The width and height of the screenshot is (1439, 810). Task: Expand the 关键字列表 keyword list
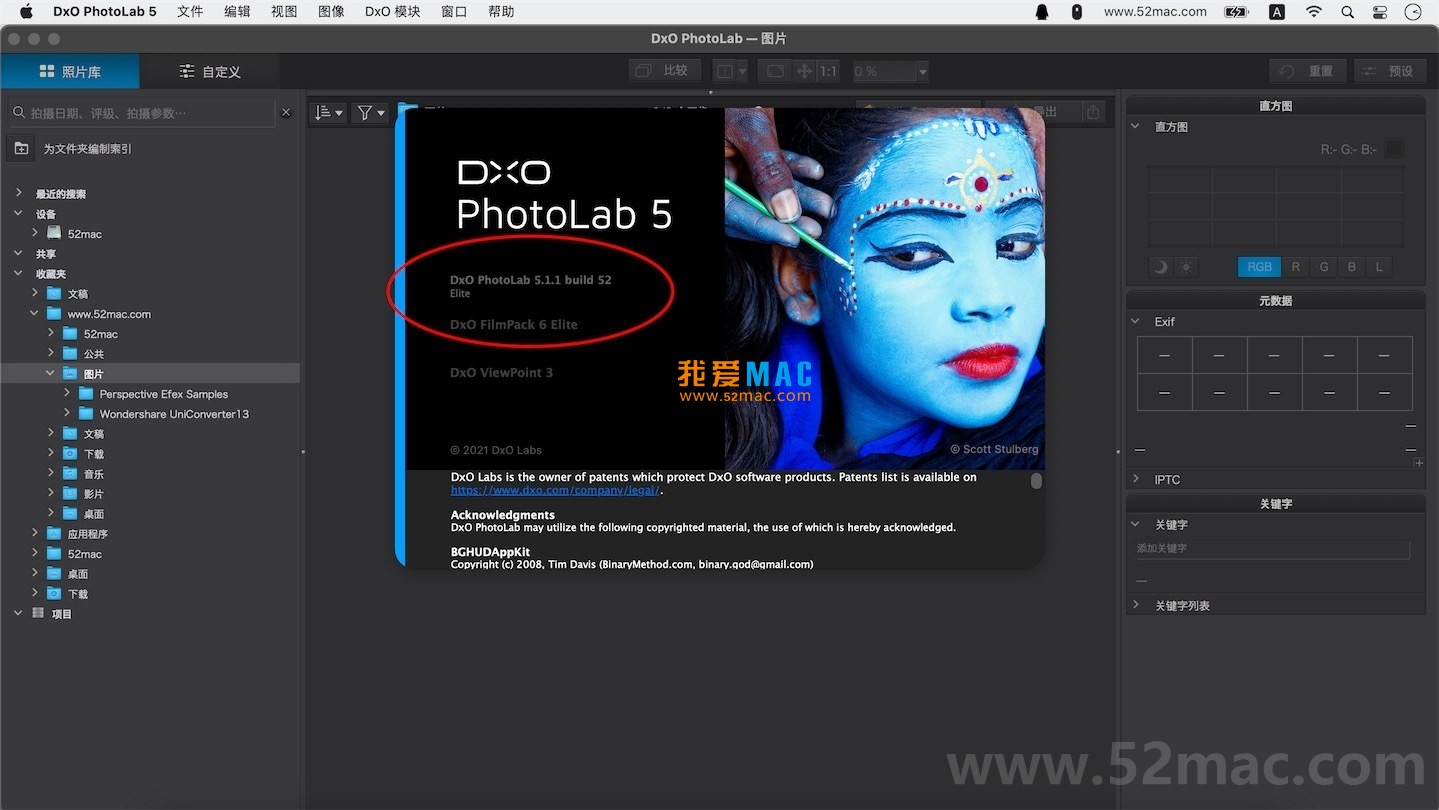pyautogui.click(x=1136, y=605)
